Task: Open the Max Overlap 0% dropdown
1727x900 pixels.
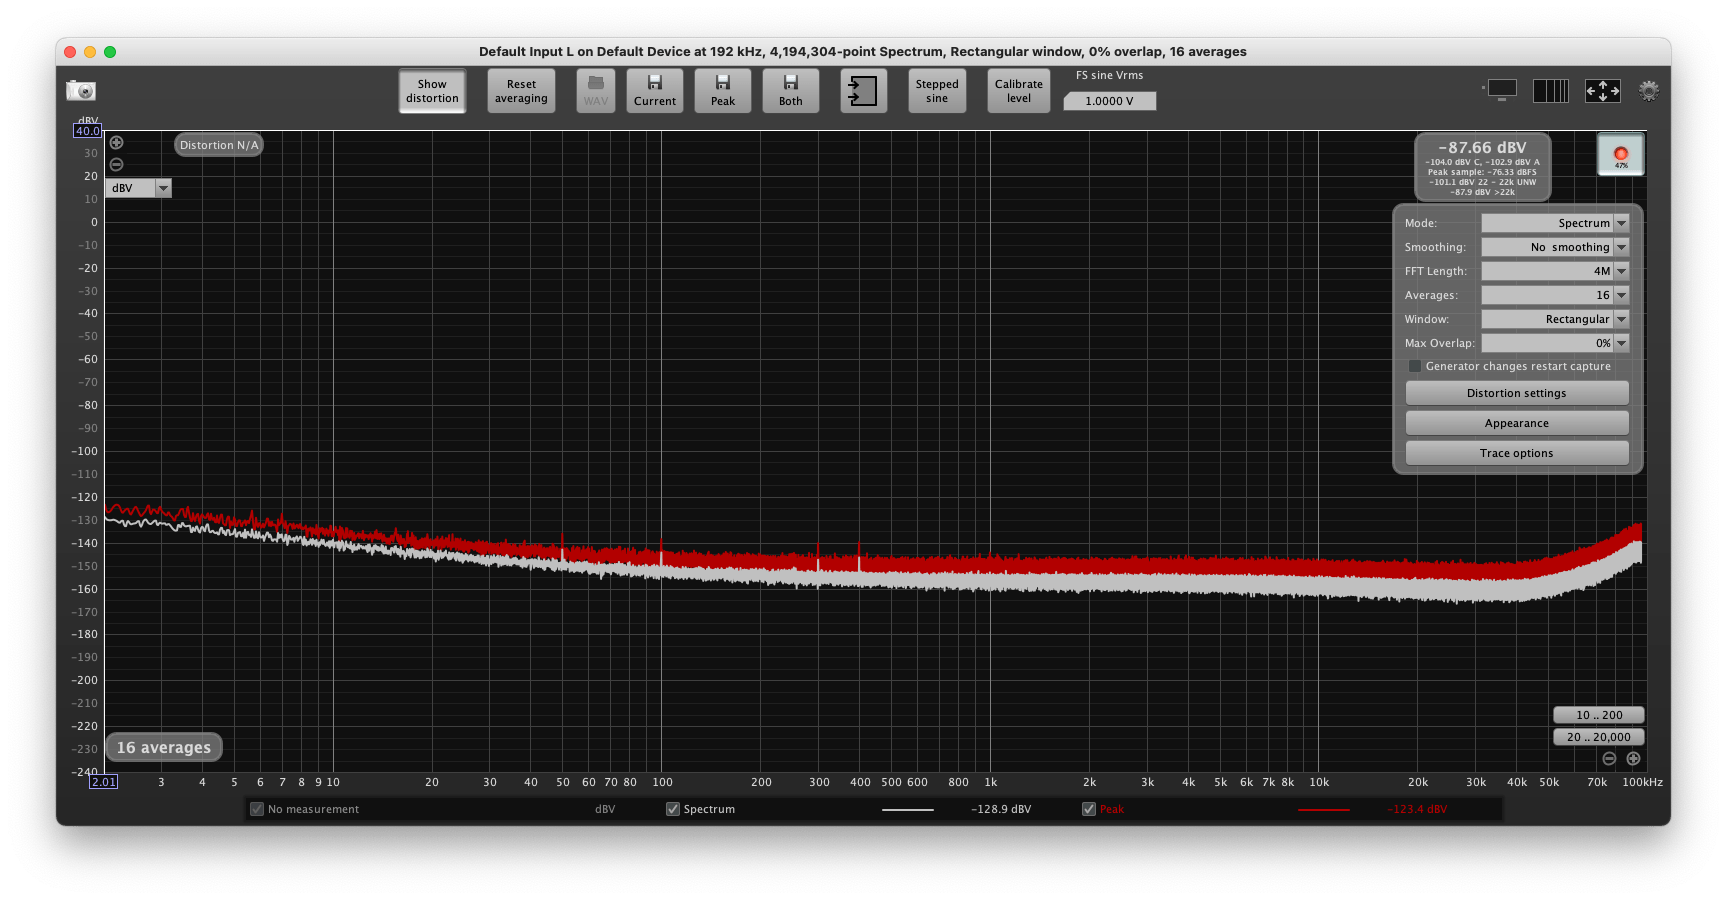Action: coord(1555,343)
